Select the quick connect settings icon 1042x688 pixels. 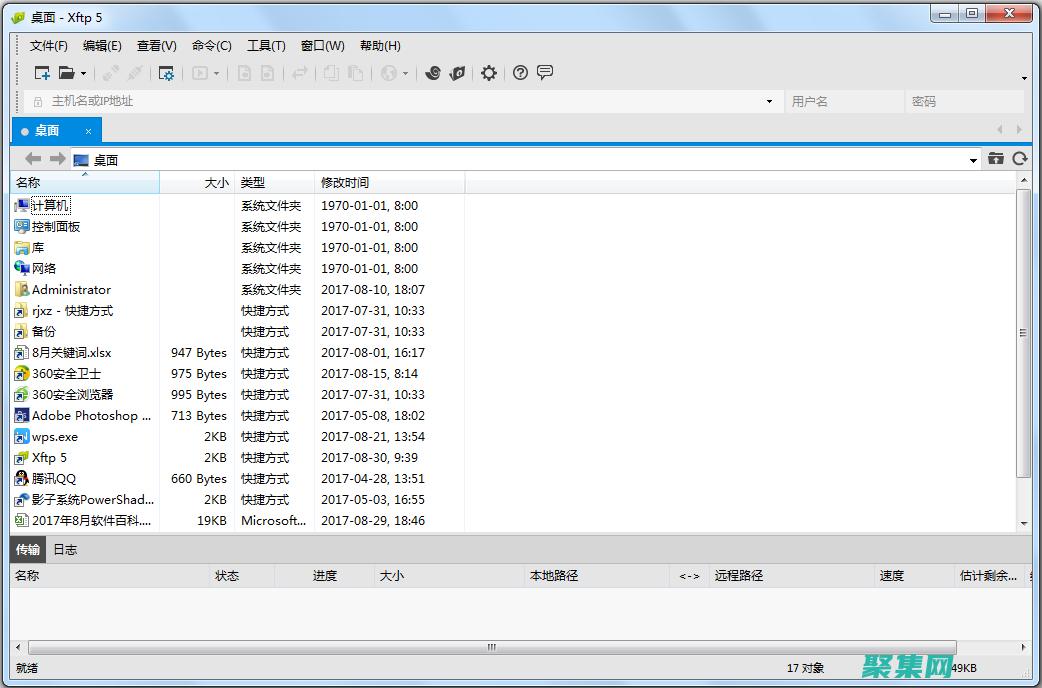(x=167, y=72)
